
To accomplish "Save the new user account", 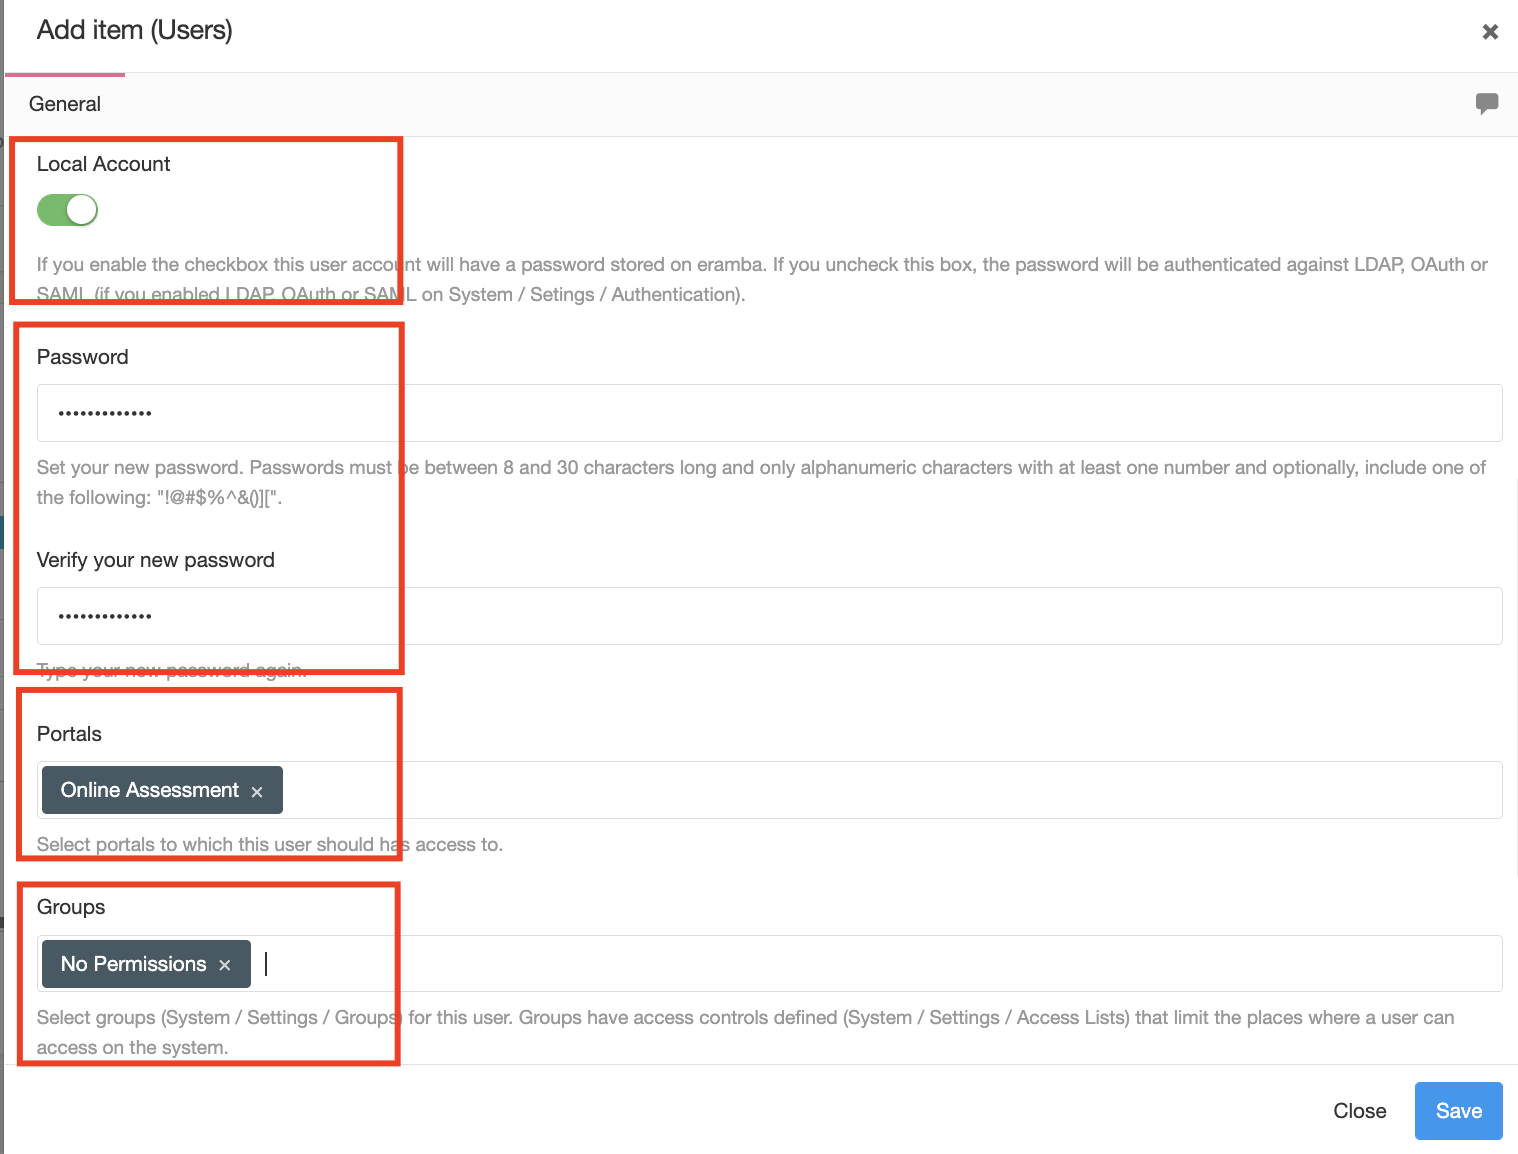I will point(1458,1110).
